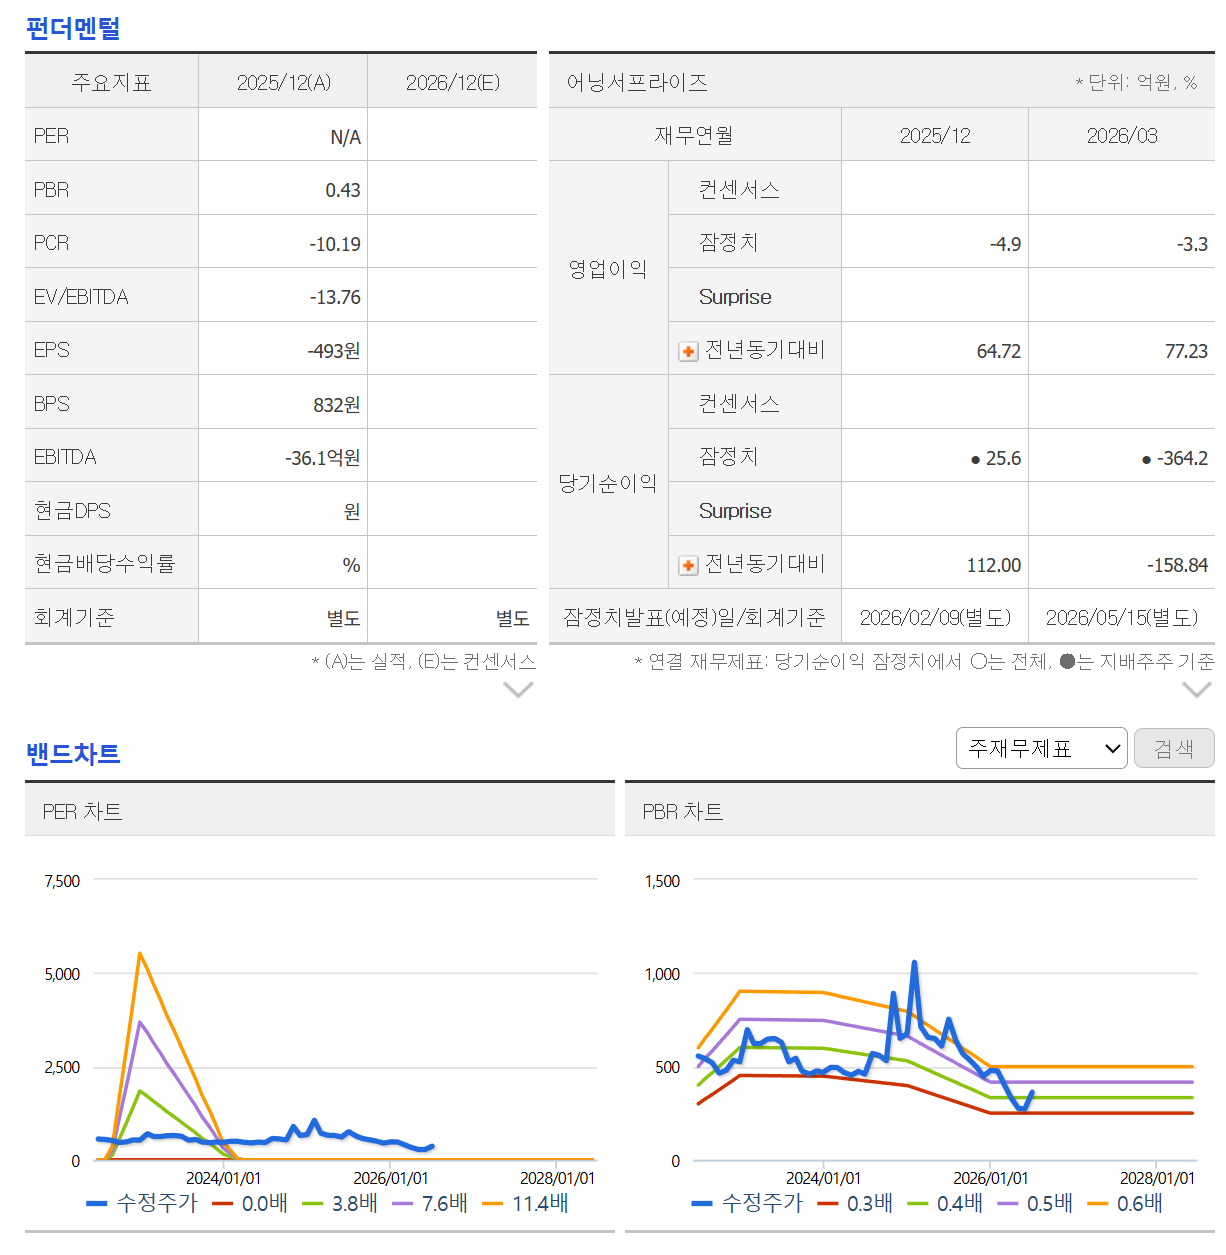Open the 주재무제표 dropdown

1042,748
